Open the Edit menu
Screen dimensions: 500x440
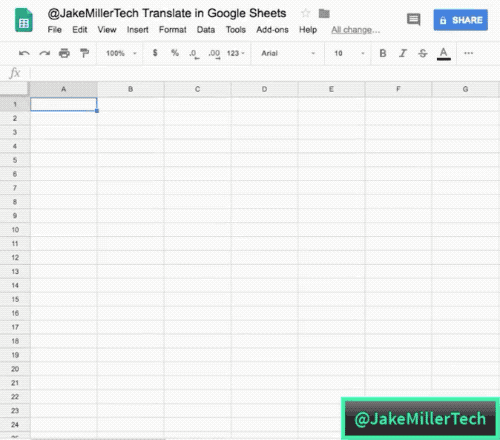pyautogui.click(x=80, y=30)
